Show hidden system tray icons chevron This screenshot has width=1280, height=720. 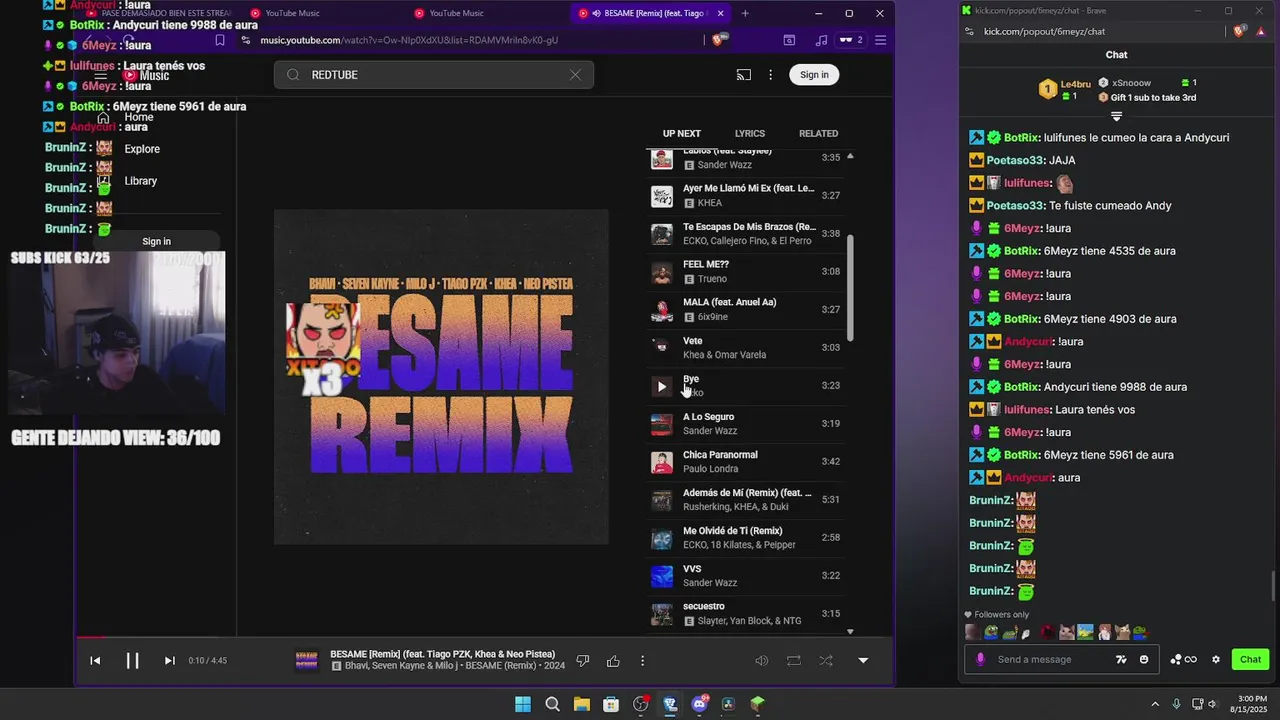click(1155, 704)
